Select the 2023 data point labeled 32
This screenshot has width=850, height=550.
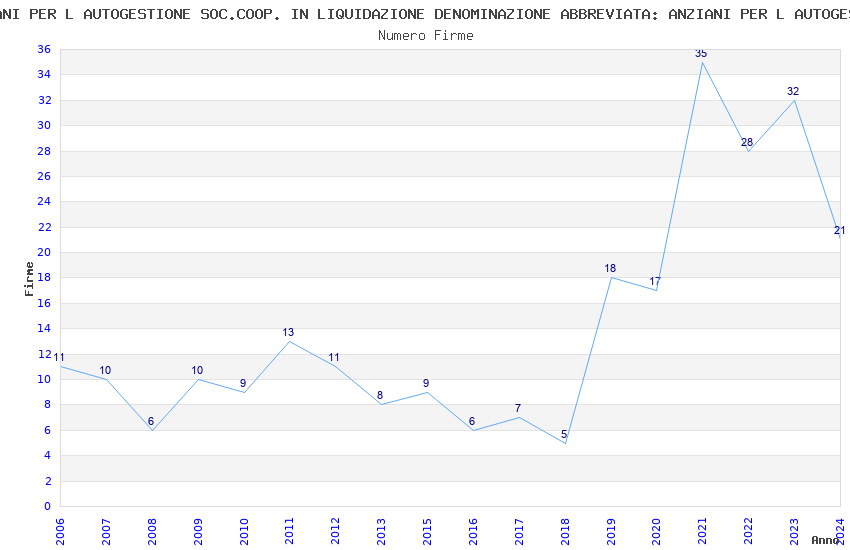click(793, 91)
